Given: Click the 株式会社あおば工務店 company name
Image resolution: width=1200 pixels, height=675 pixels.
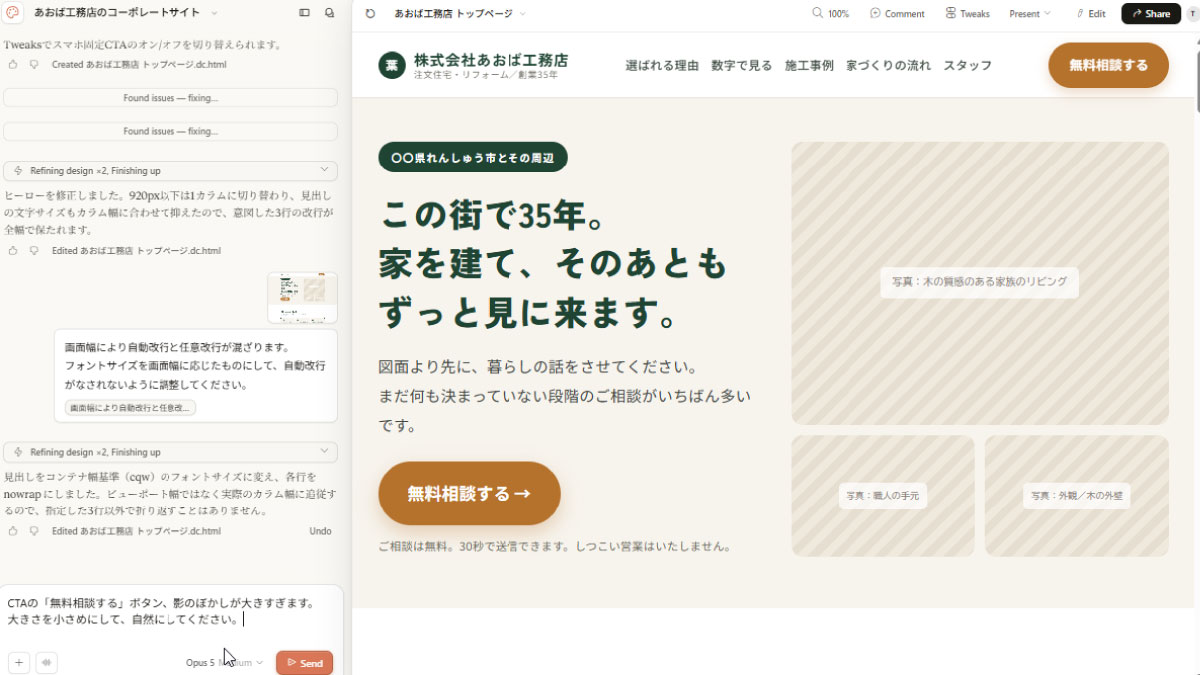Looking at the screenshot, I should click(491, 60).
